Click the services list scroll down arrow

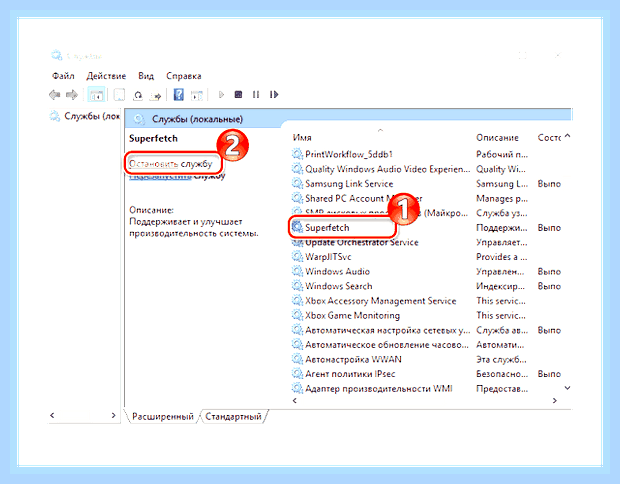pyautogui.click(x=567, y=388)
